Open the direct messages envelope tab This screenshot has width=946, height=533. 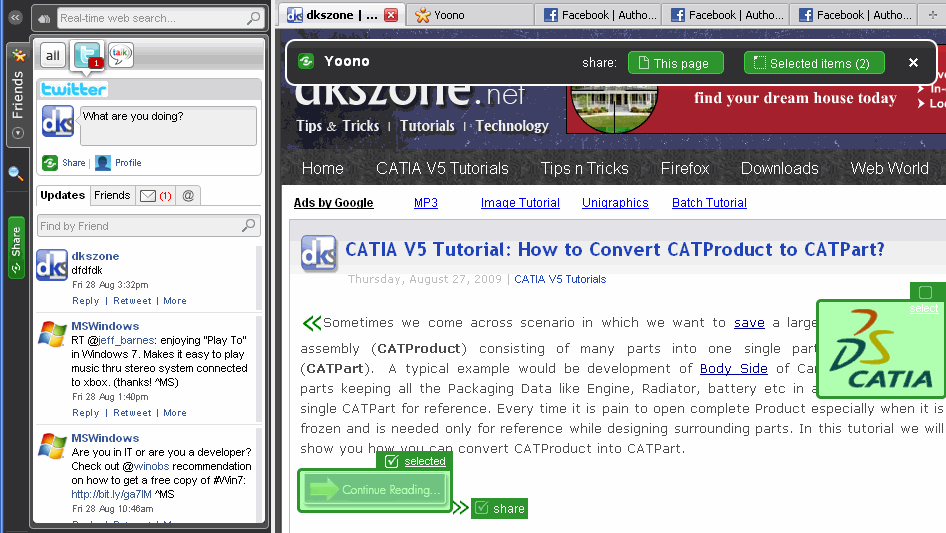(155, 196)
